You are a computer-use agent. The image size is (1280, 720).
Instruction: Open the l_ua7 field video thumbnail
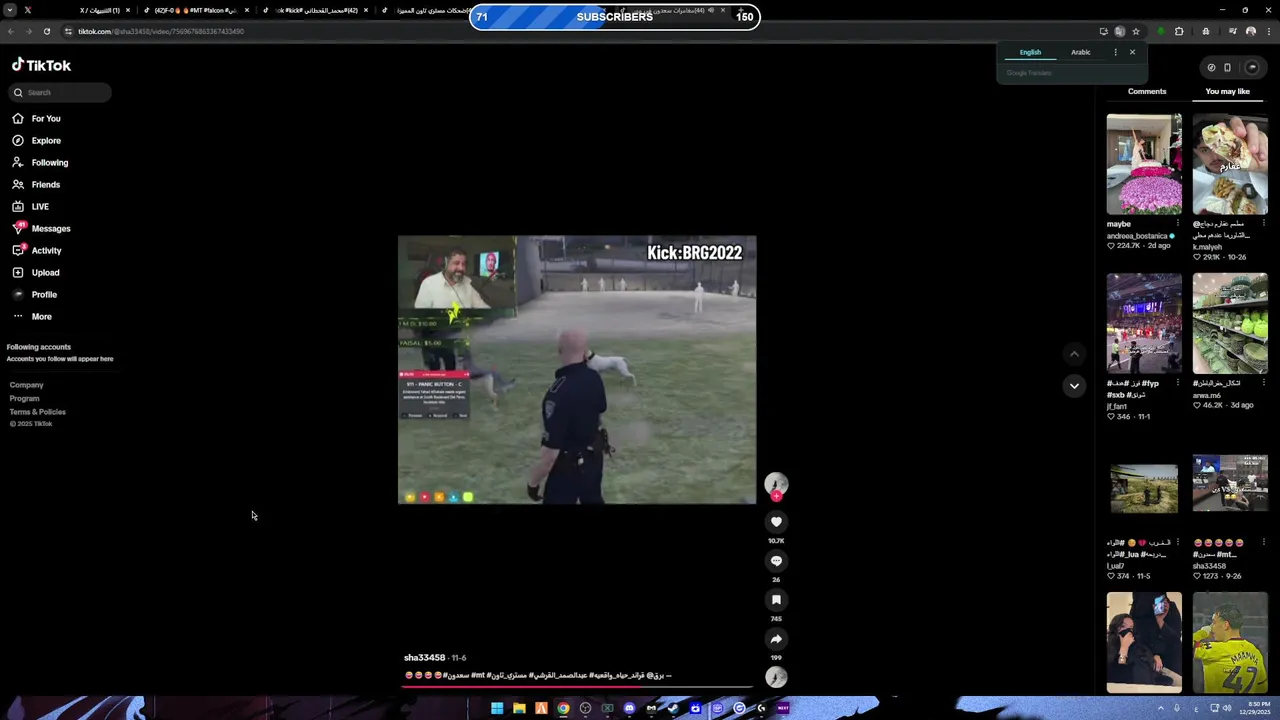1144,489
